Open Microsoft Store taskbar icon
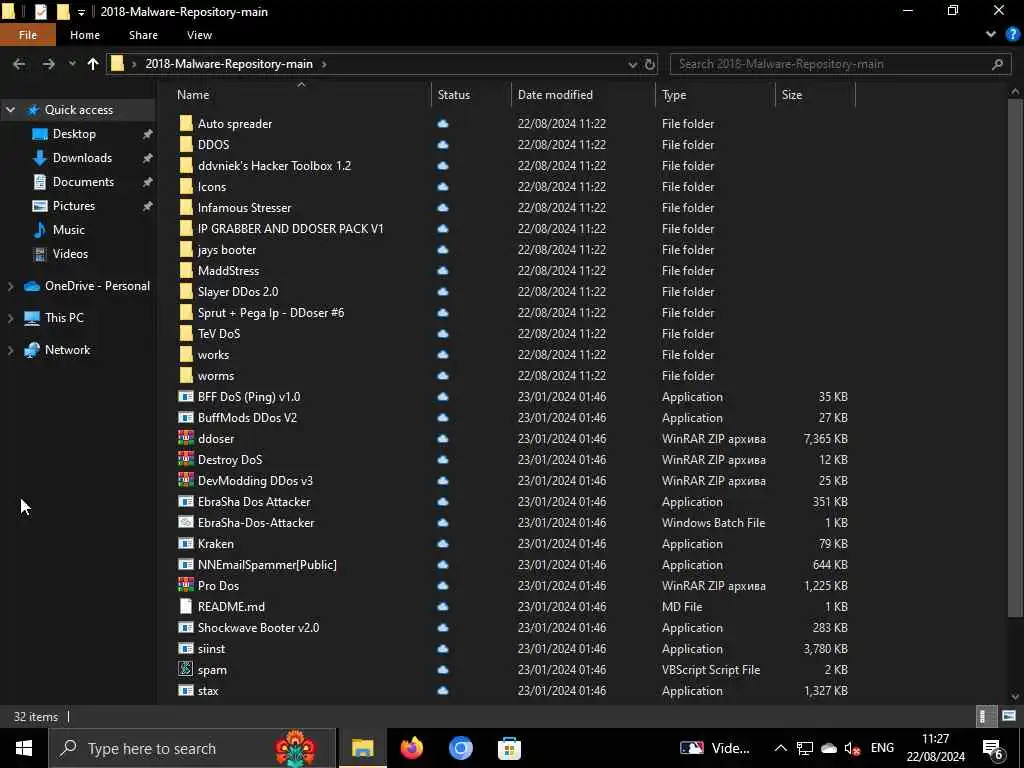Screen dimensions: 1024x768 point(509,748)
